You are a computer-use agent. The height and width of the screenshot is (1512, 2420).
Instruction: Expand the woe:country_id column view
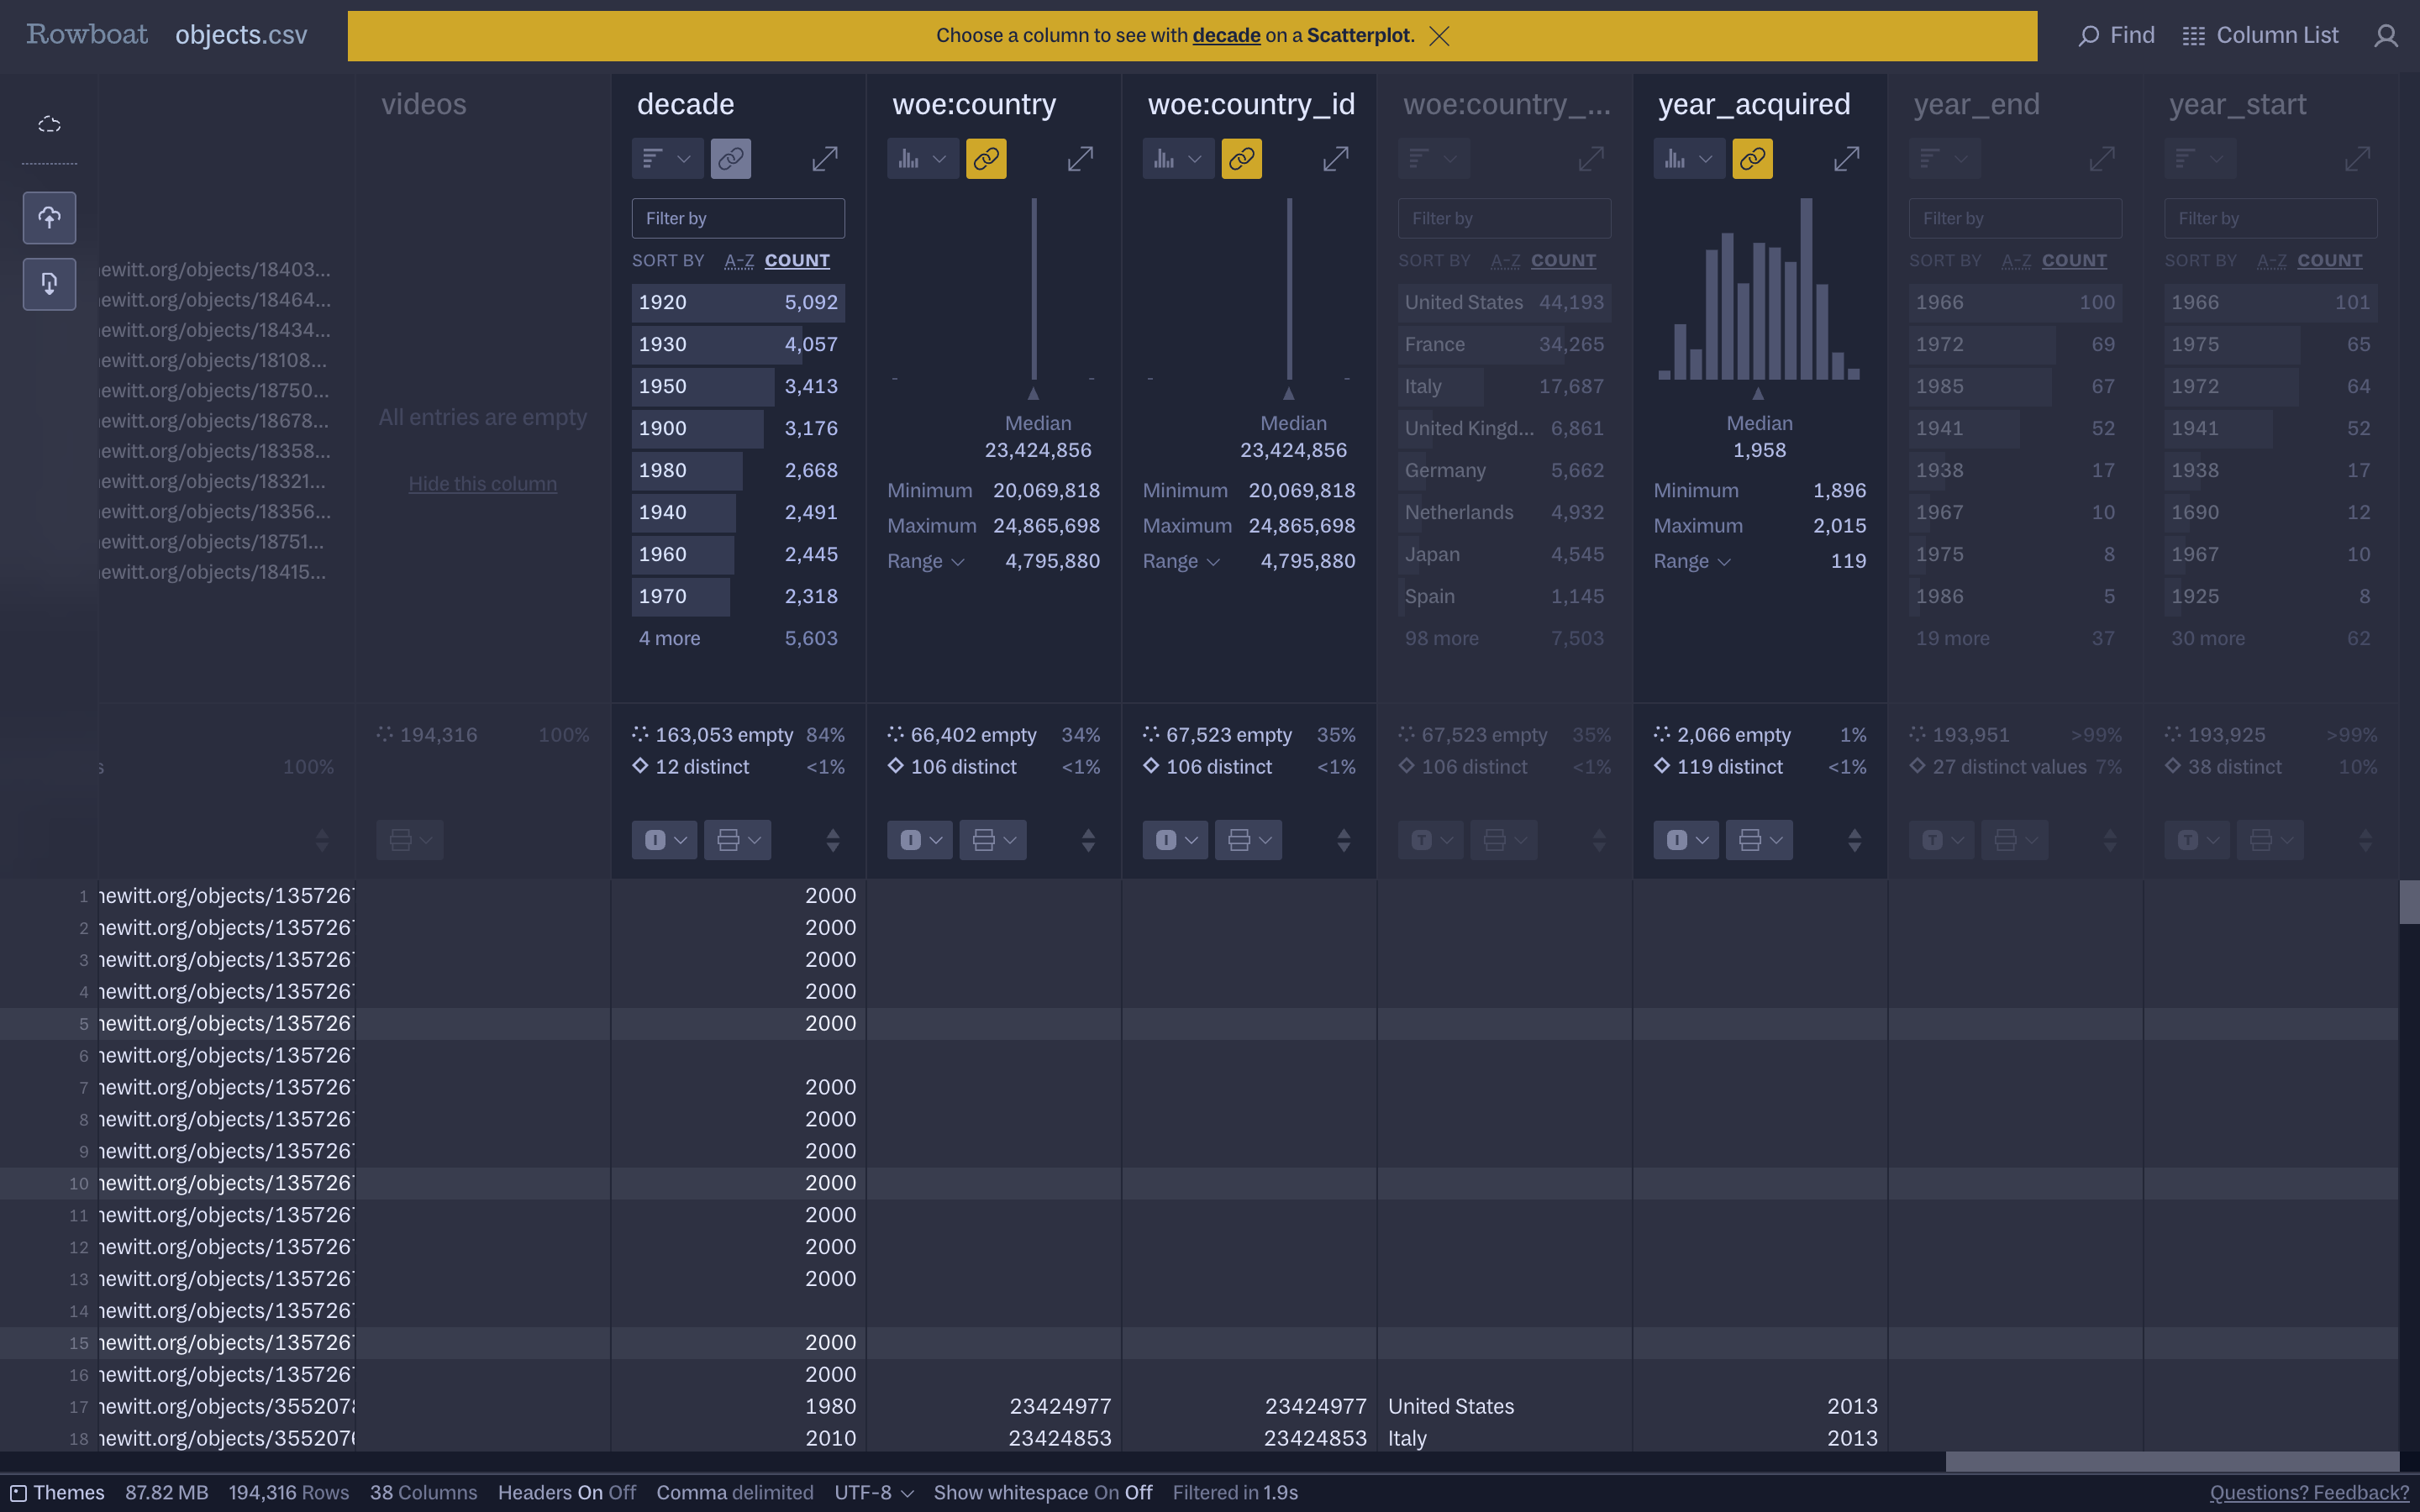tap(1335, 159)
